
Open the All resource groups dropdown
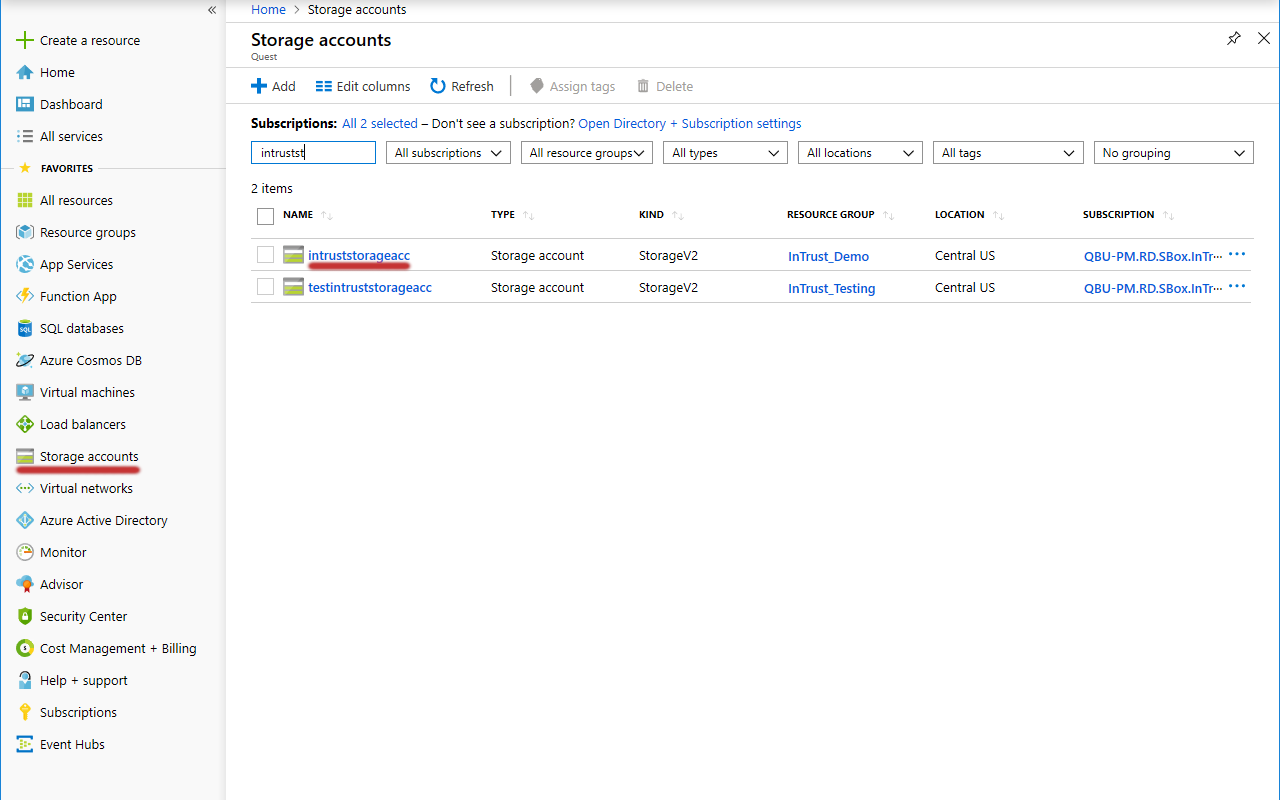(587, 153)
